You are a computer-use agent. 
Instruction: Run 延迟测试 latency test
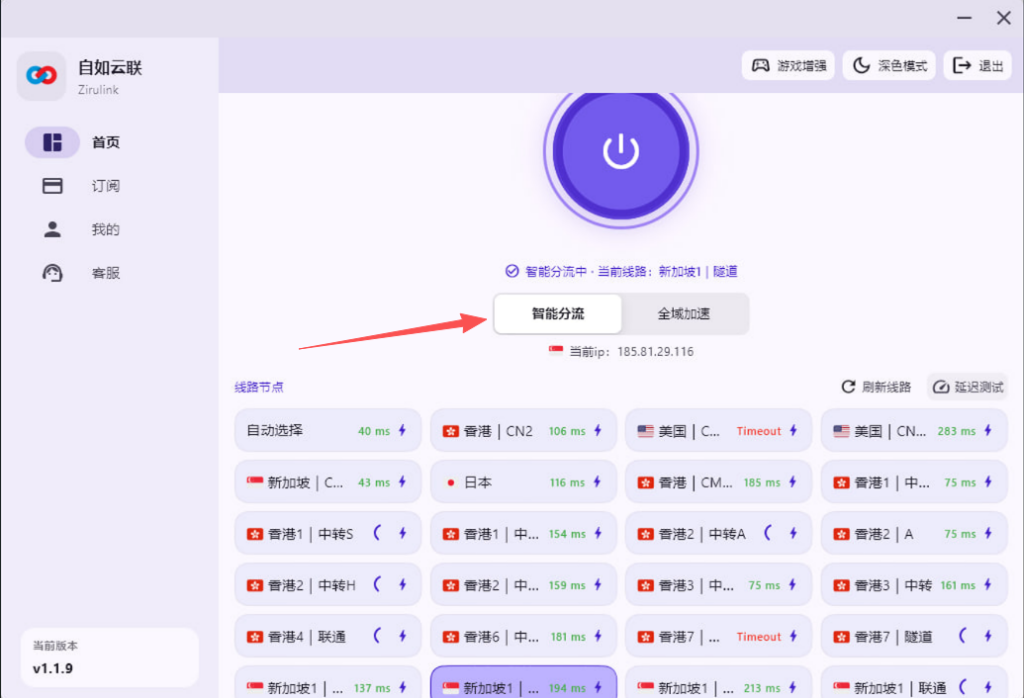pos(968,387)
